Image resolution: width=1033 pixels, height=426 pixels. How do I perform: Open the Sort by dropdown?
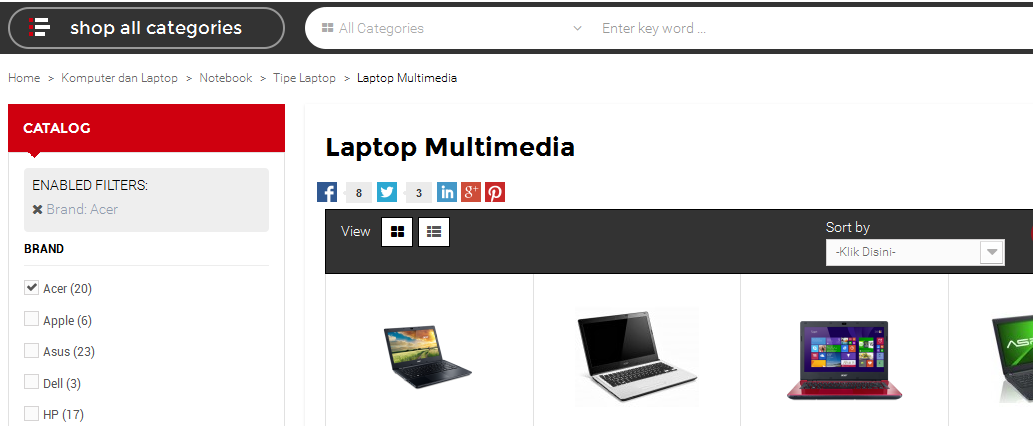(915, 252)
